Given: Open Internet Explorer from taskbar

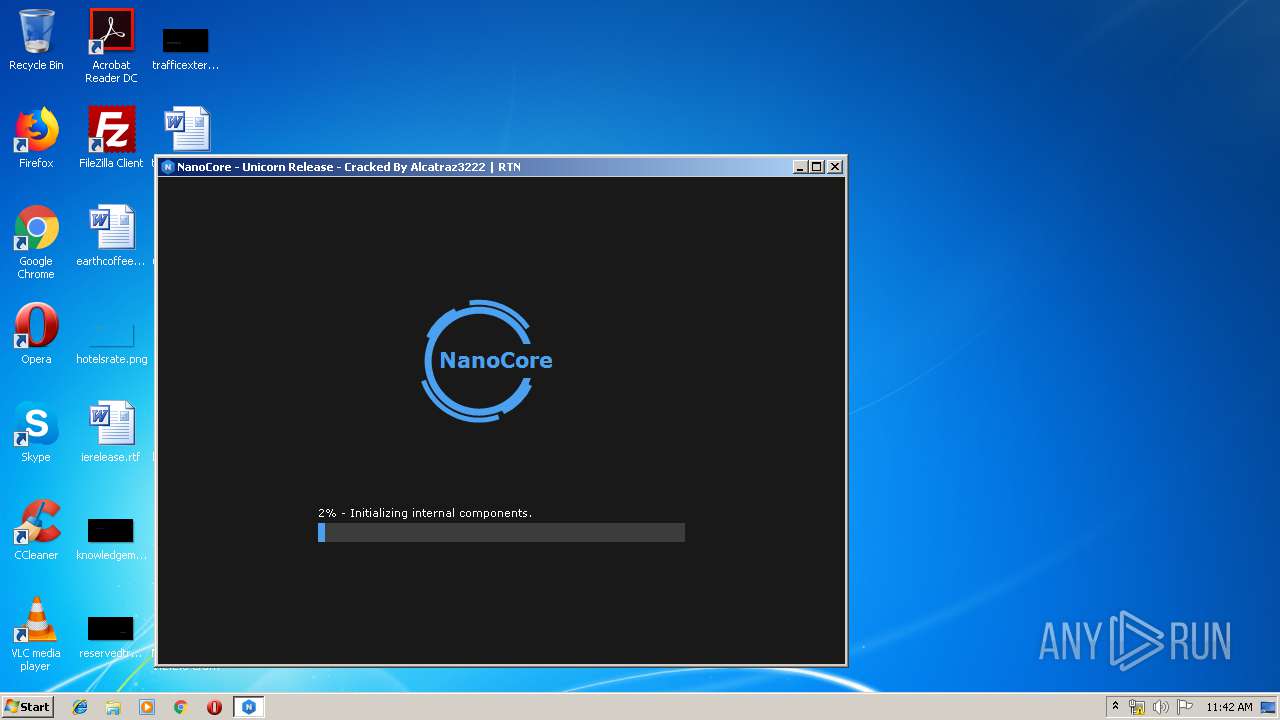Looking at the screenshot, I should click(80, 707).
